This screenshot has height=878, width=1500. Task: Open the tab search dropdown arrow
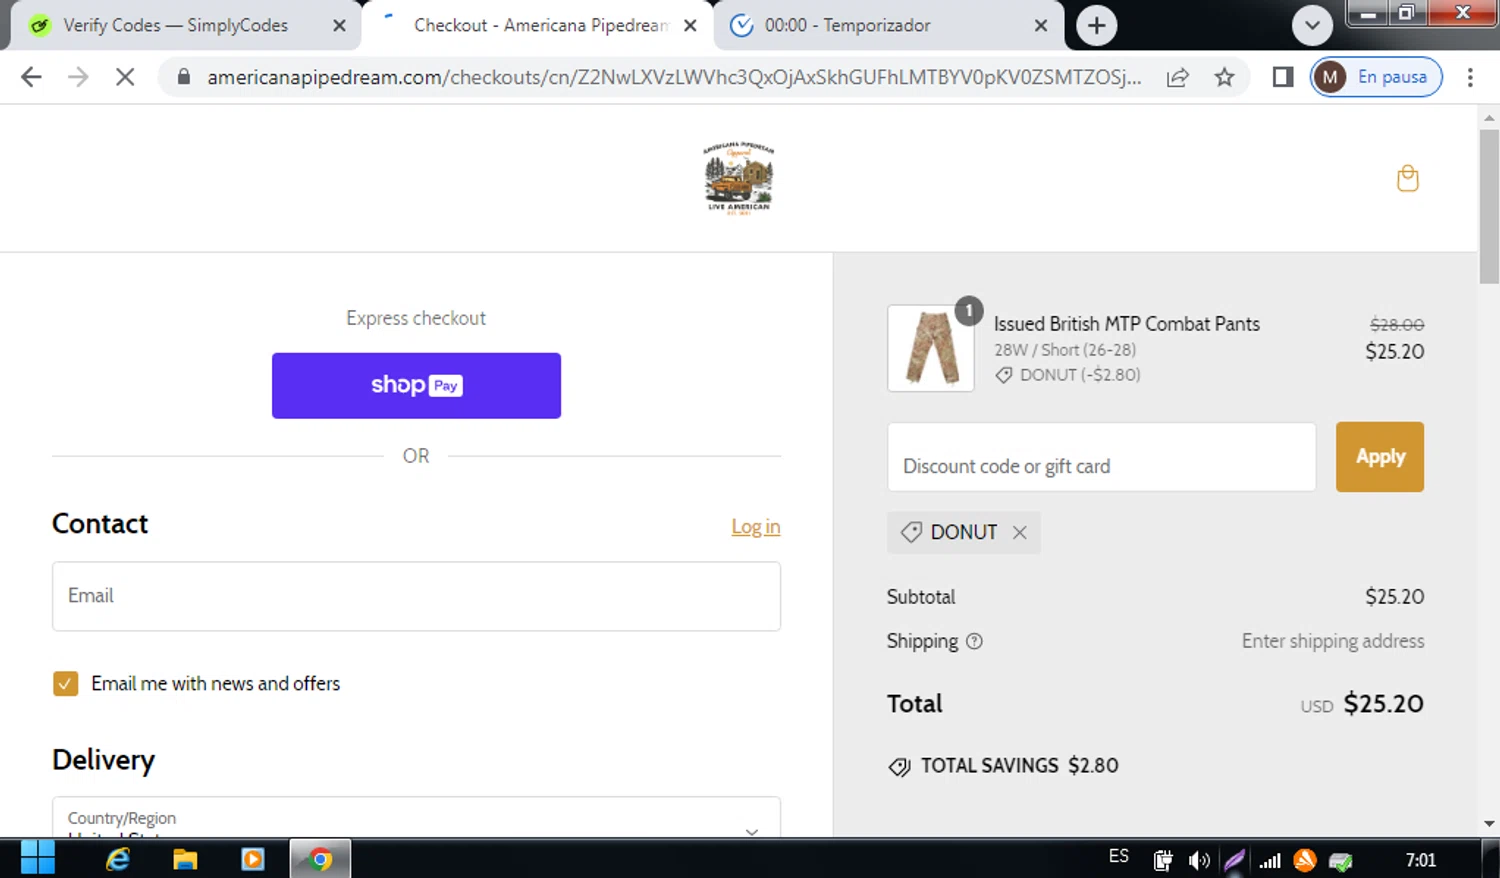click(x=1312, y=26)
